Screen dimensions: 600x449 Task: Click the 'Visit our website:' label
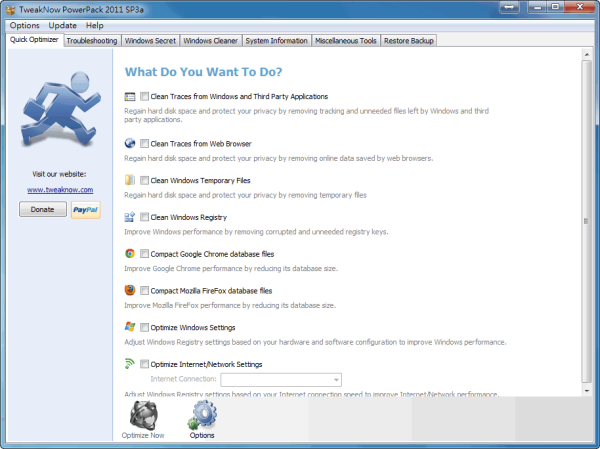[x=59, y=174]
